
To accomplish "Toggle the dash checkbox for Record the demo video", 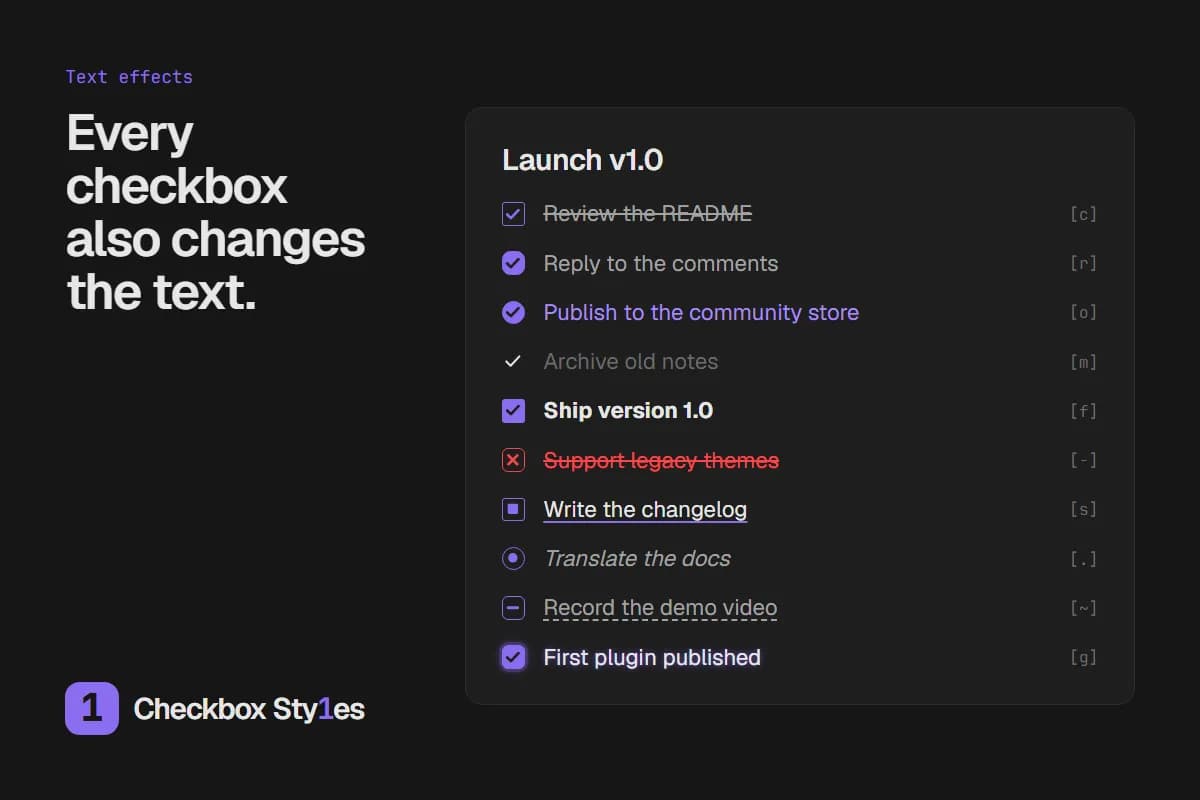I will point(513,607).
